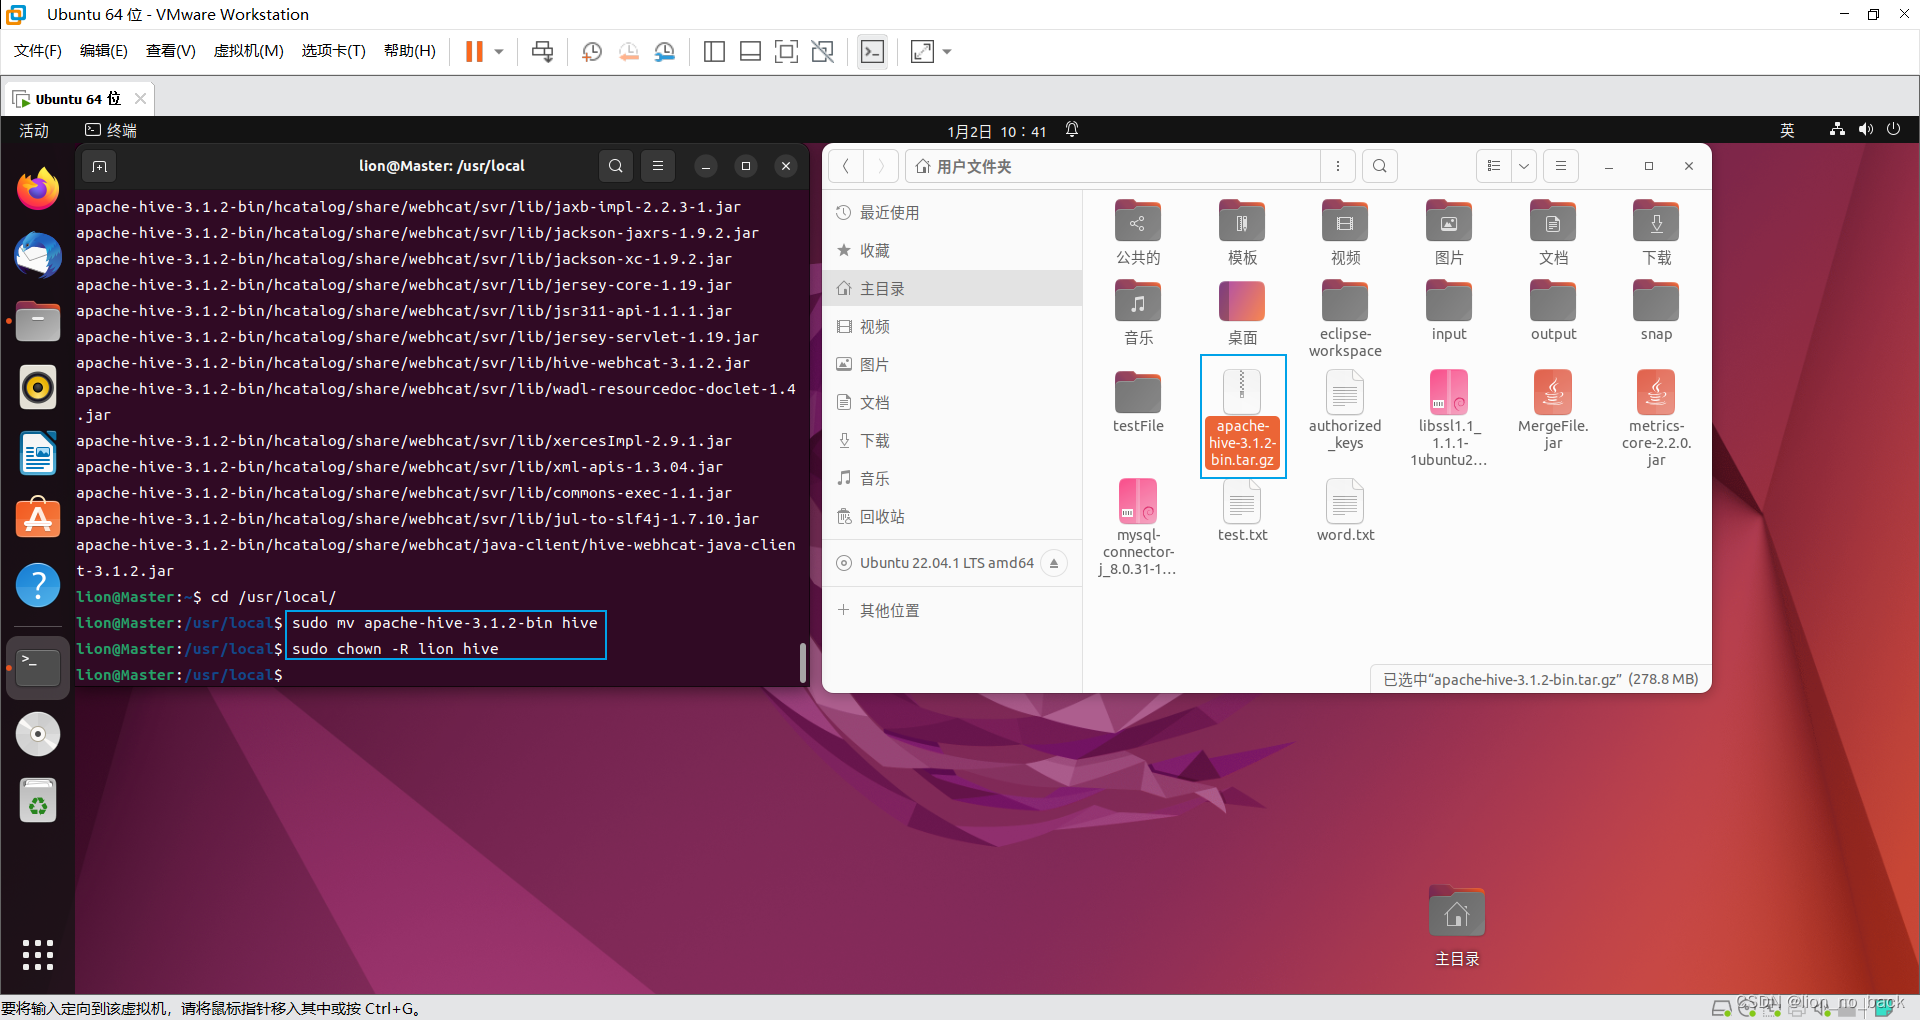1920x1020 pixels.
Task: Take a snapshot of this virtual machine
Action: tap(592, 51)
